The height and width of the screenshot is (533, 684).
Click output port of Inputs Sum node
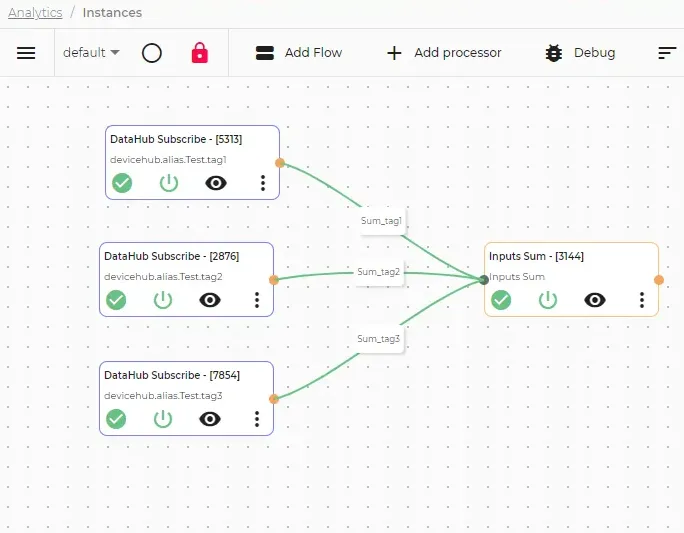click(659, 280)
